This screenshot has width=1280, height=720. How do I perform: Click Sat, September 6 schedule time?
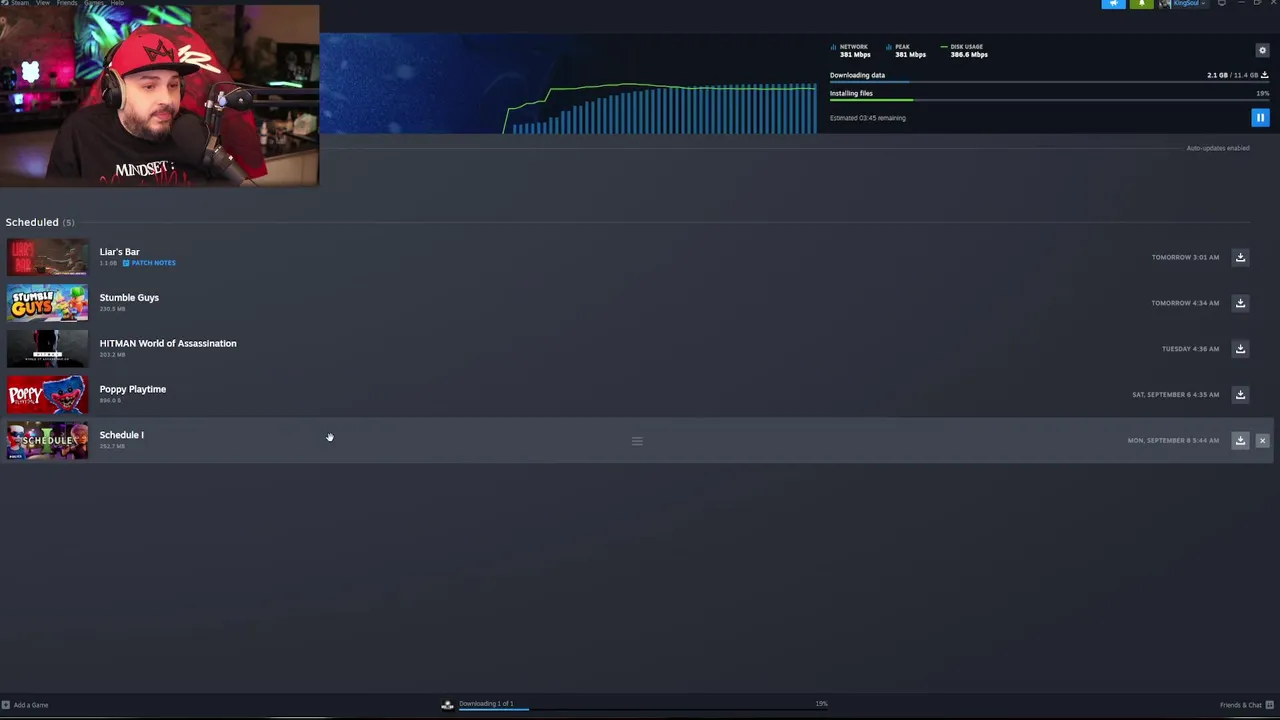pos(1175,394)
